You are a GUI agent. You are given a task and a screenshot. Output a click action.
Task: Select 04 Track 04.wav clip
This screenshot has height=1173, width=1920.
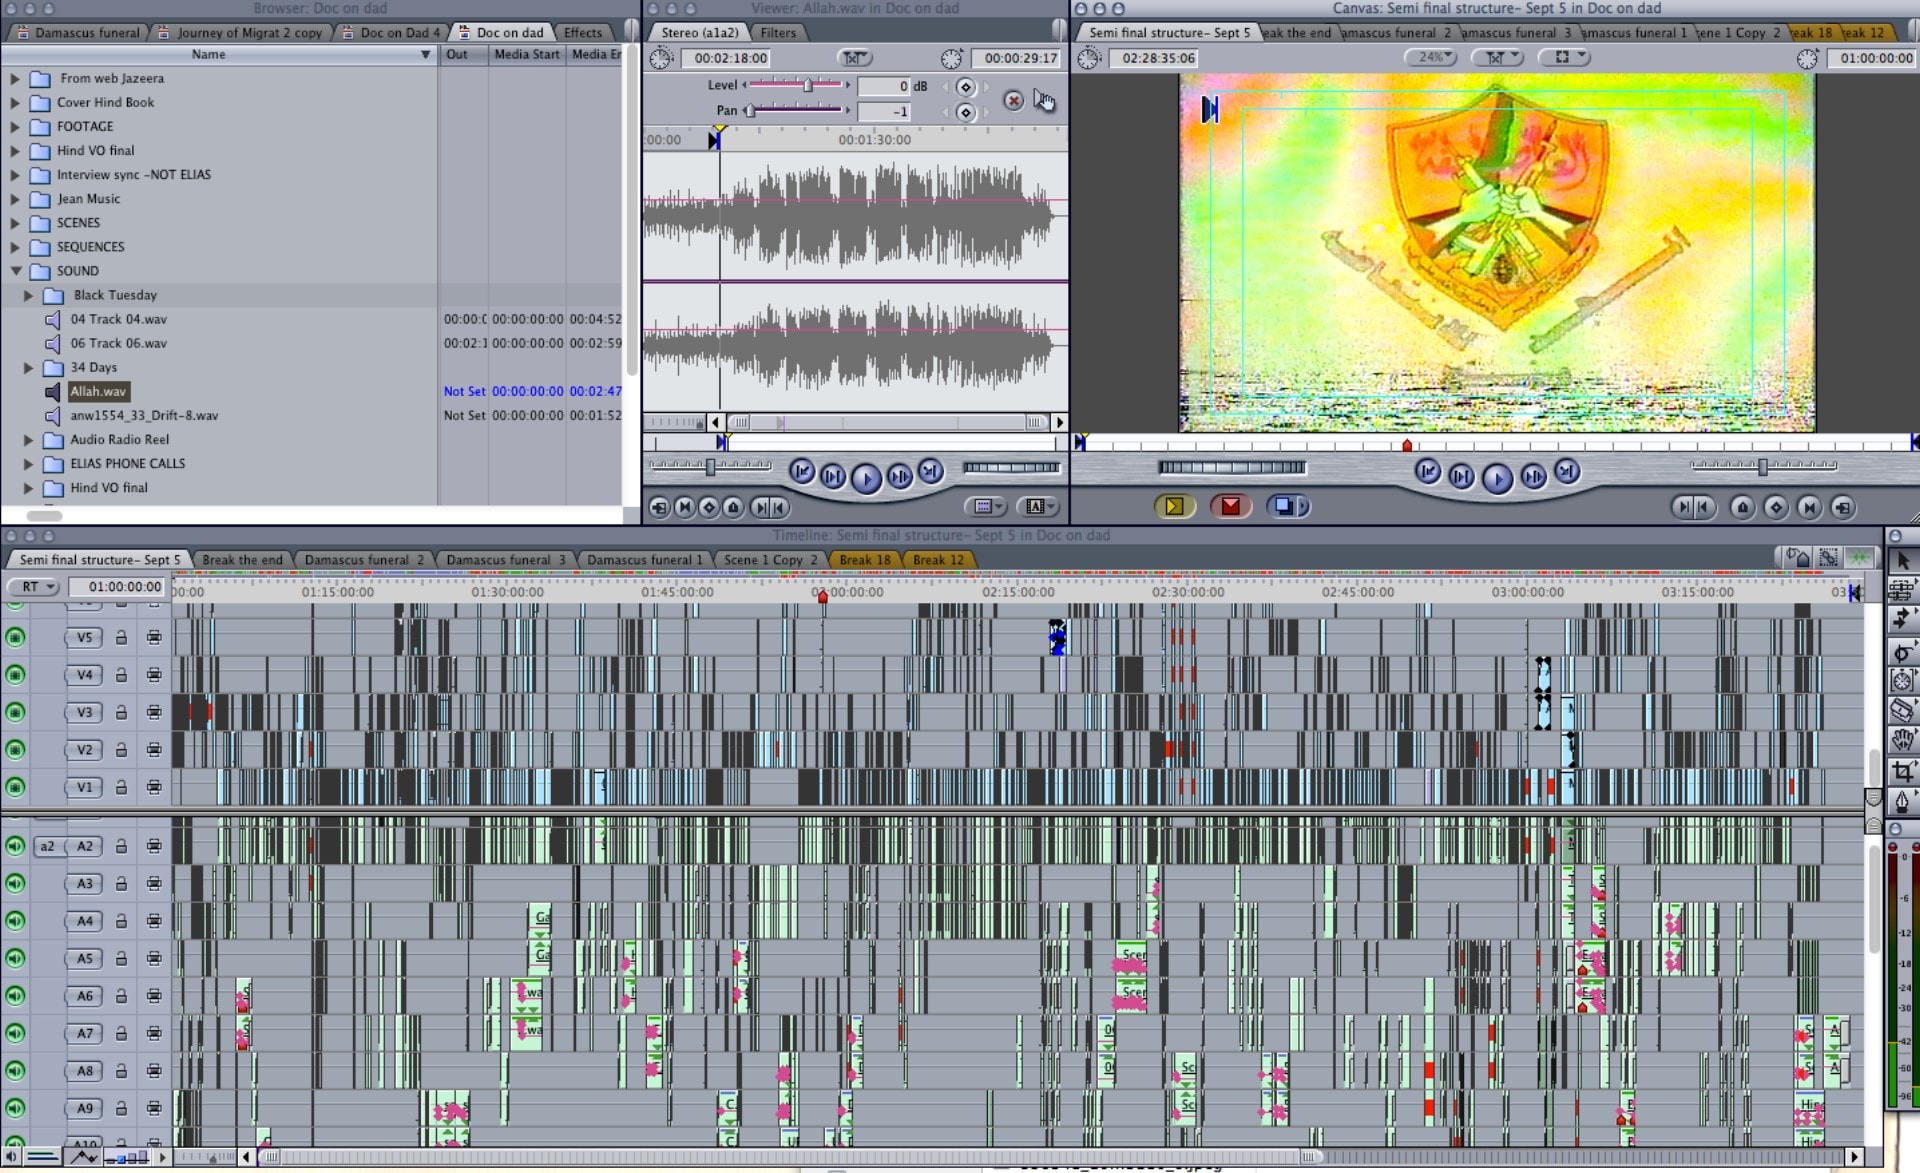point(118,320)
